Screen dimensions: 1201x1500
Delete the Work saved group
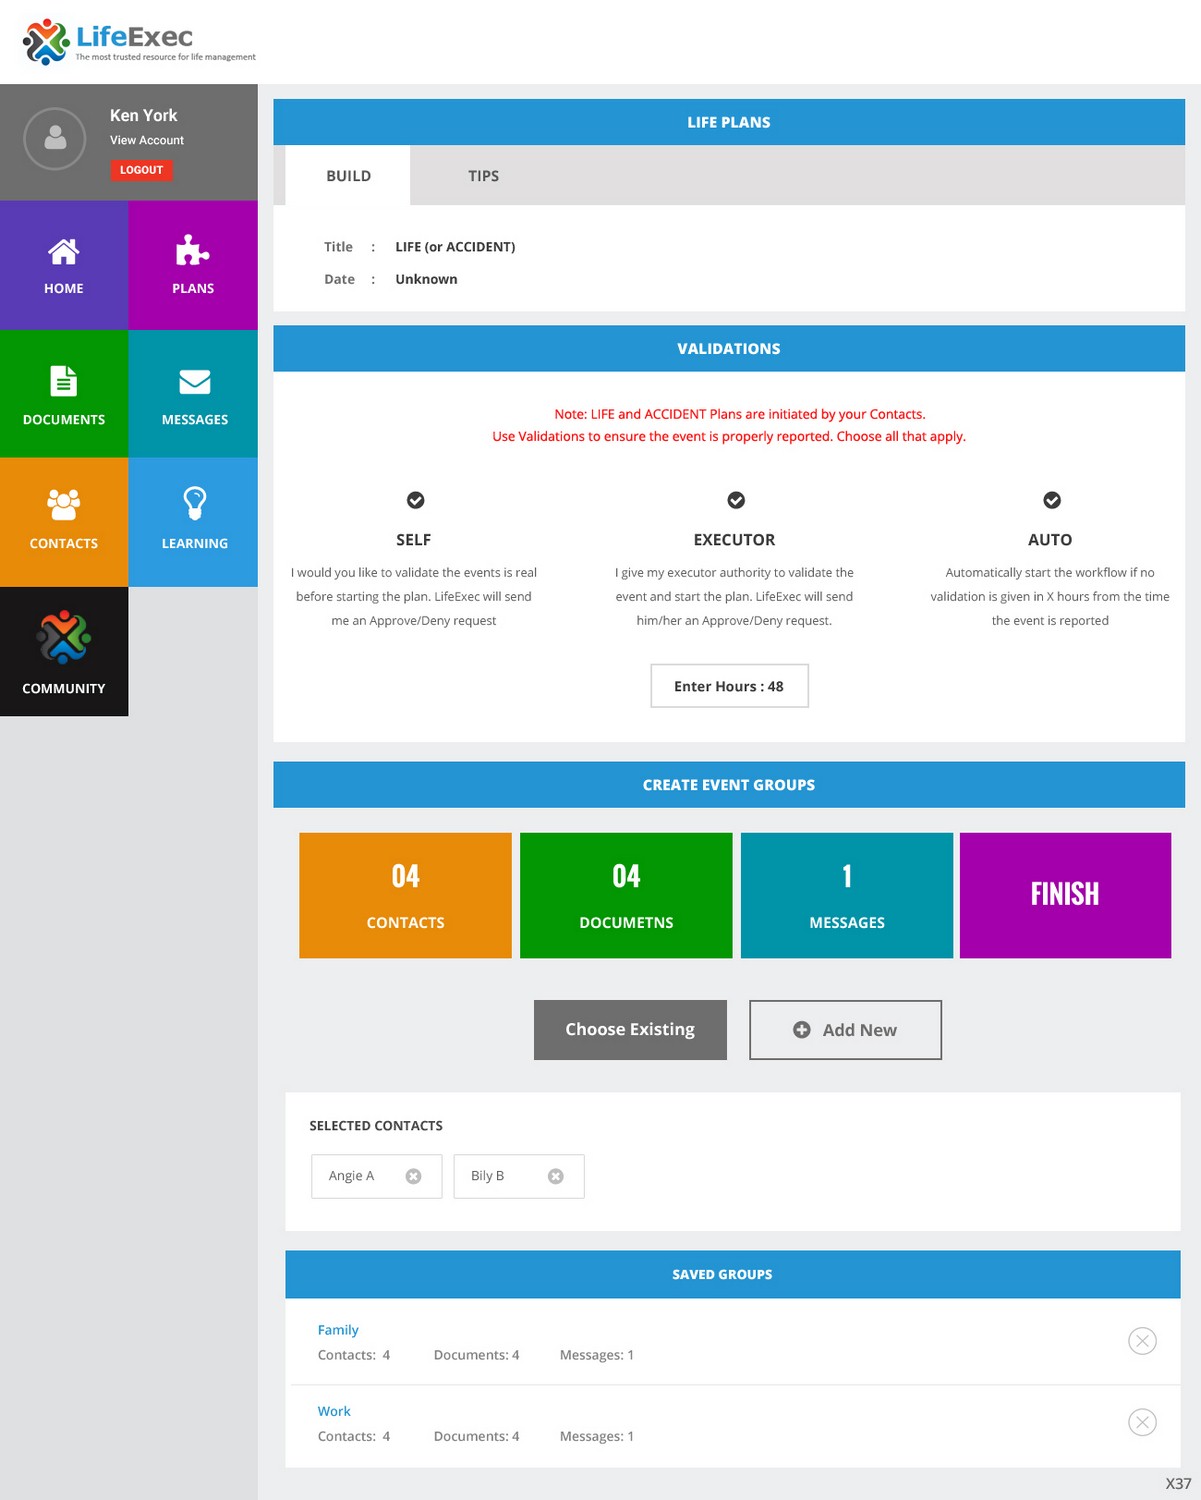pyautogui.click(x=1142, y=1422)
